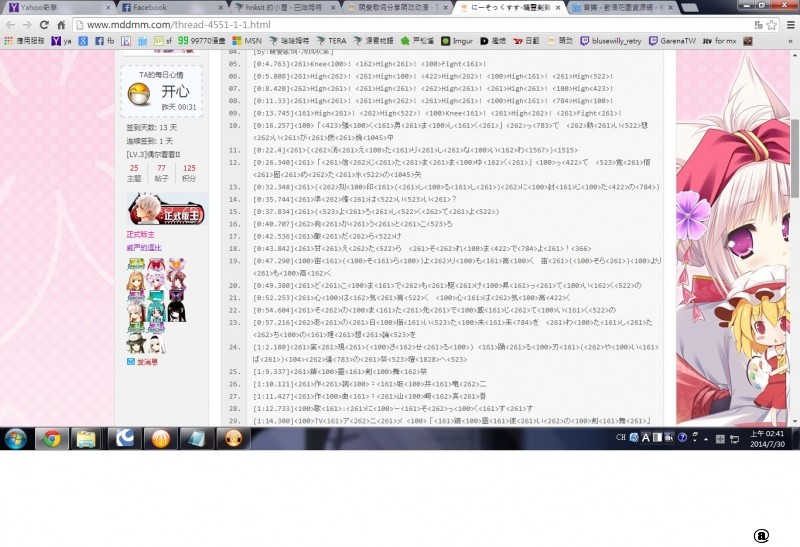The image size is (800, 547).
Task: Open Chrome from the taskbar
Action: tap(51, 439)
